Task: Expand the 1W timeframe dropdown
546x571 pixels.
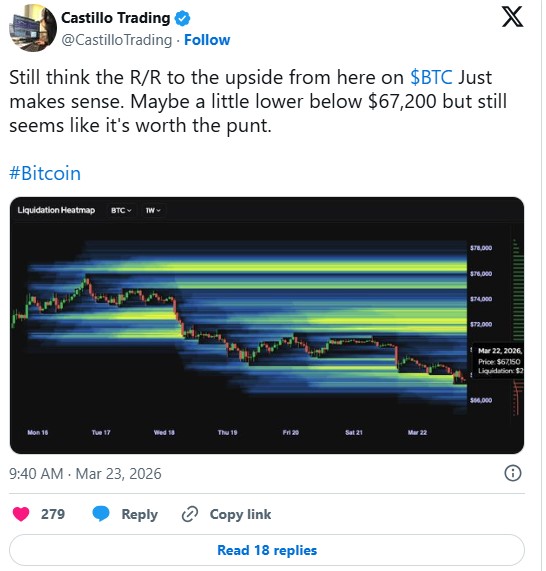Action: pos(153,210)
